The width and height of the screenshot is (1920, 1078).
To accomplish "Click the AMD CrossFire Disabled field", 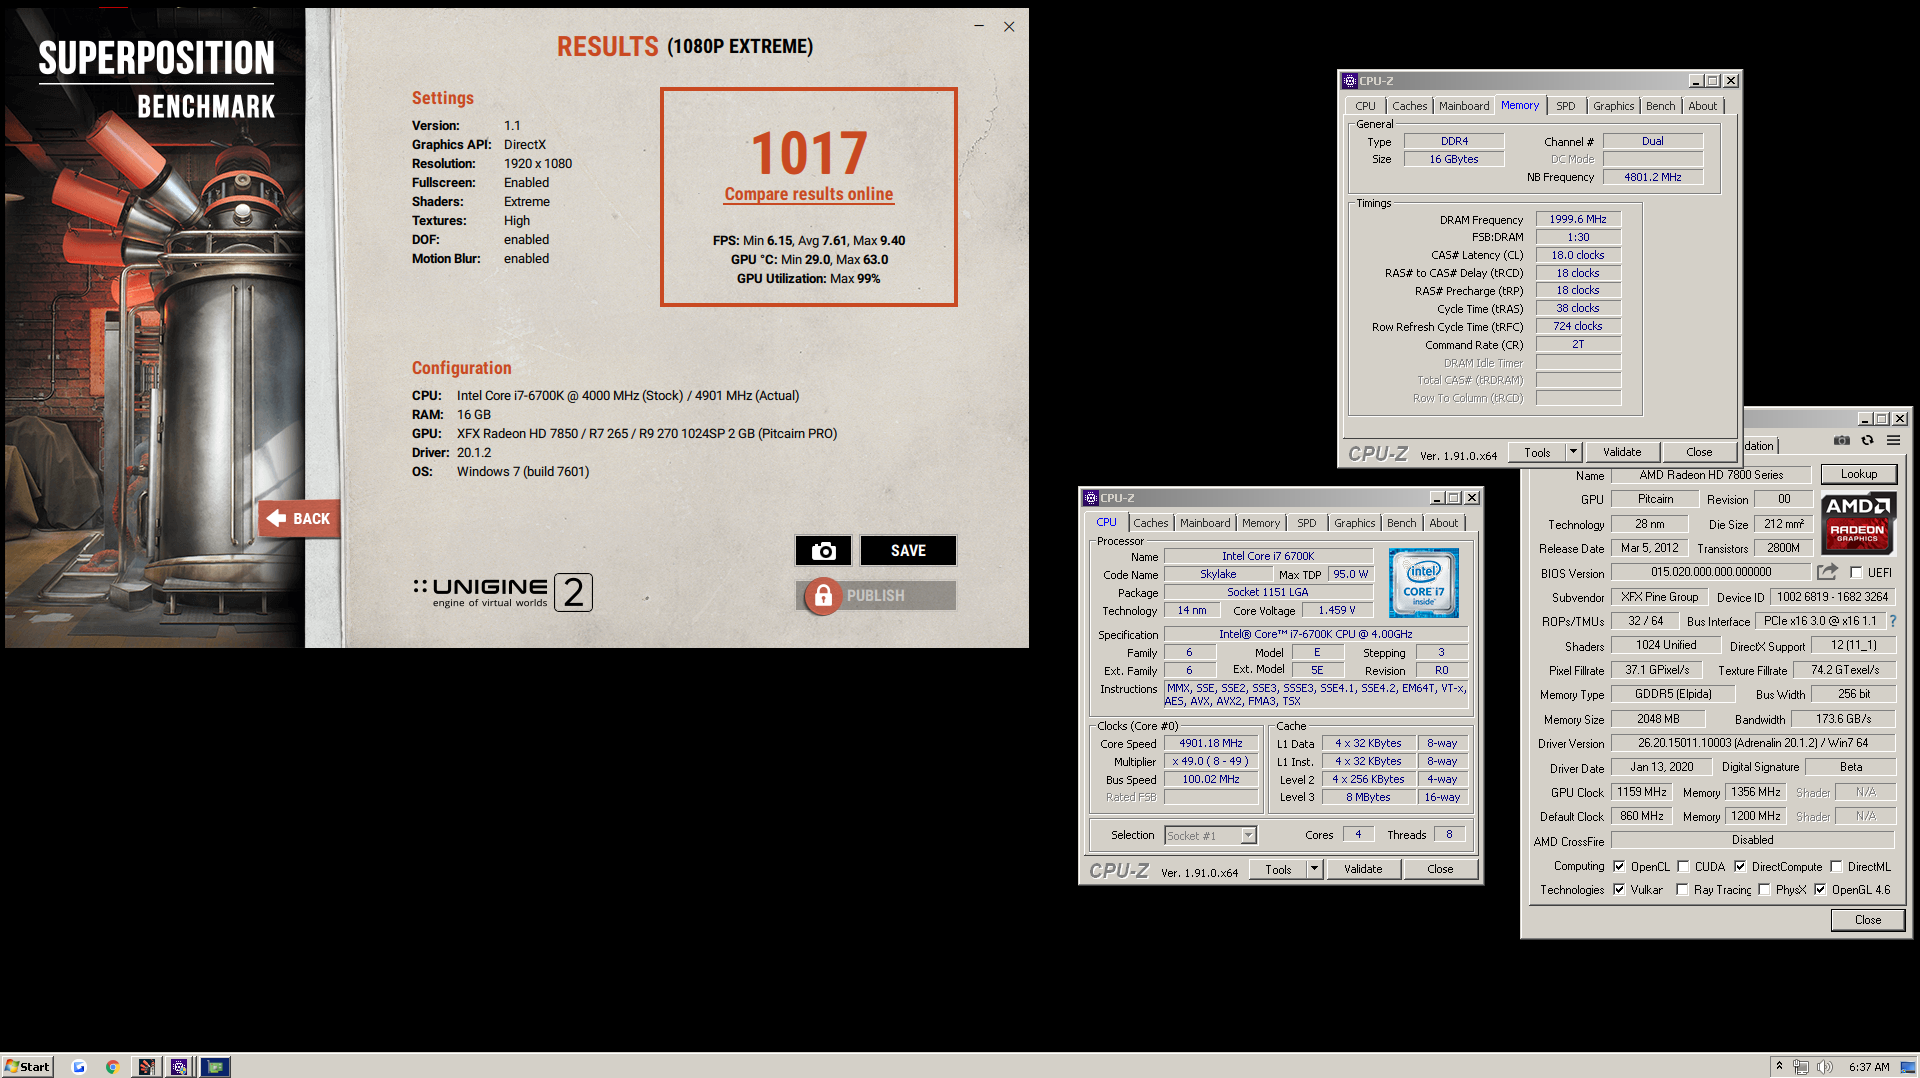I will pyautogui.click(x=1752, y=840).
